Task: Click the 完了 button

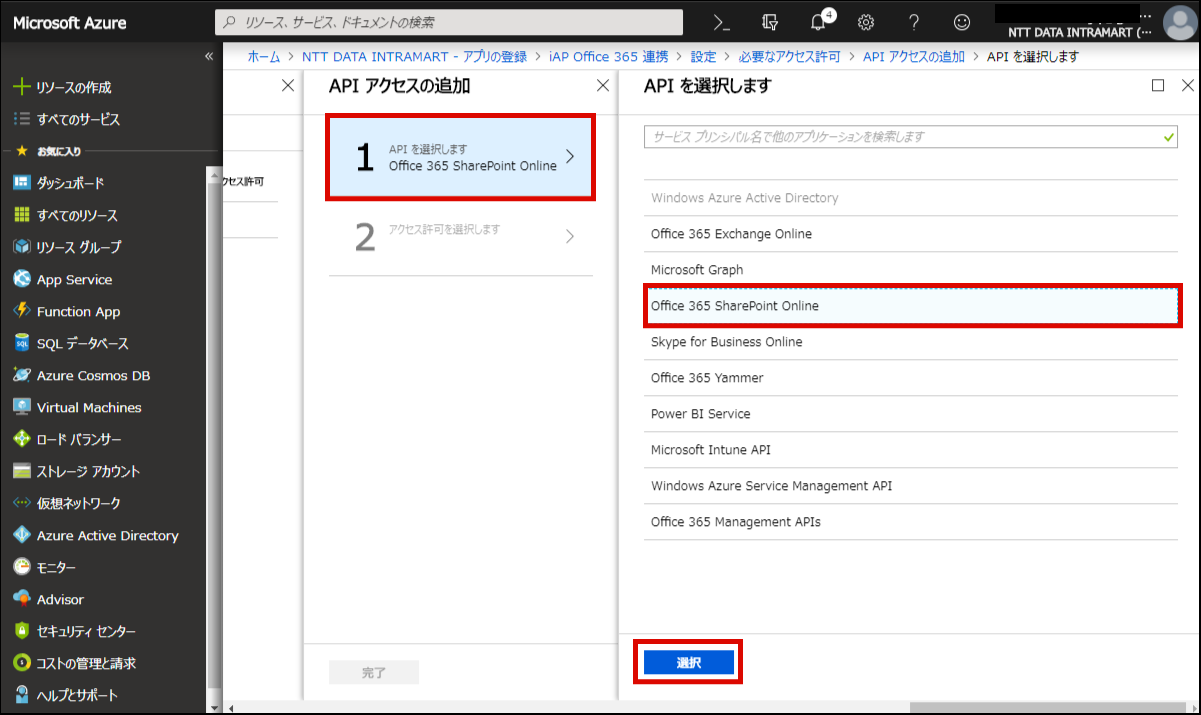Action: 374,673
